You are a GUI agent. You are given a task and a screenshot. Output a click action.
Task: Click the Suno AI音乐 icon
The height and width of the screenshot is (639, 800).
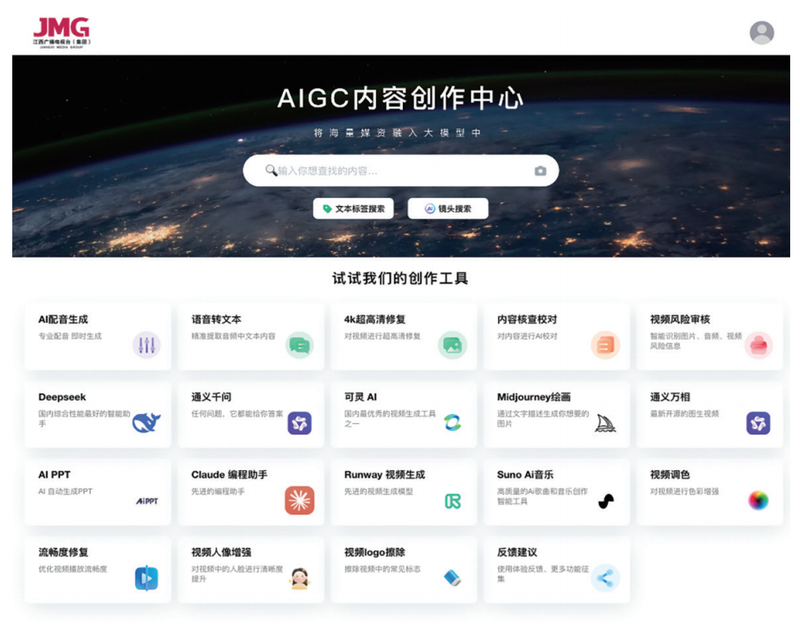point(605,500)
